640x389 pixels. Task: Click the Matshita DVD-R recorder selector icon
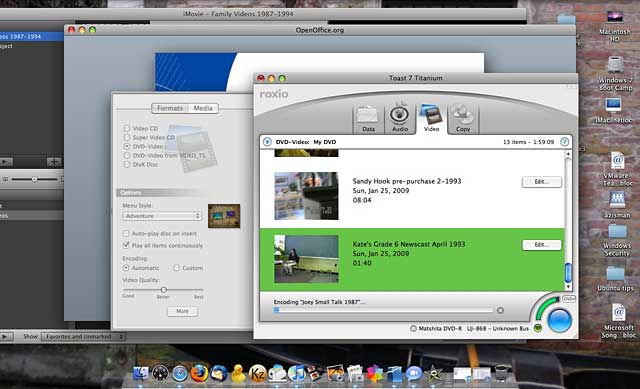(x=413, y=328)
